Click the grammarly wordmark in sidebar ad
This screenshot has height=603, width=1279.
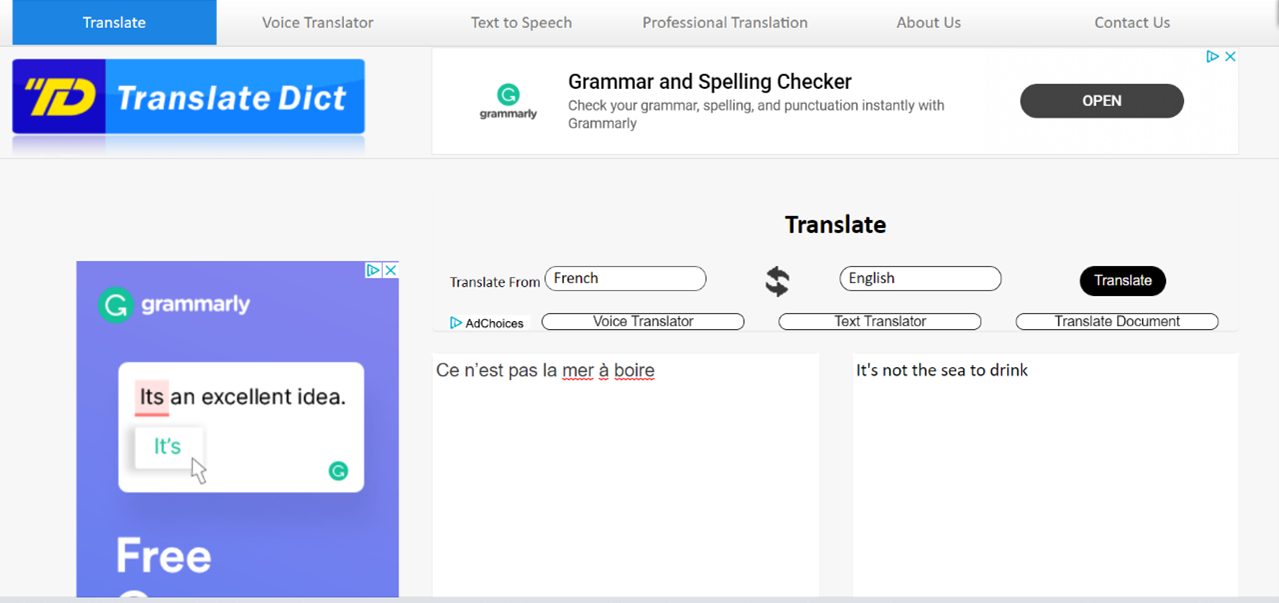pos(196,305)
